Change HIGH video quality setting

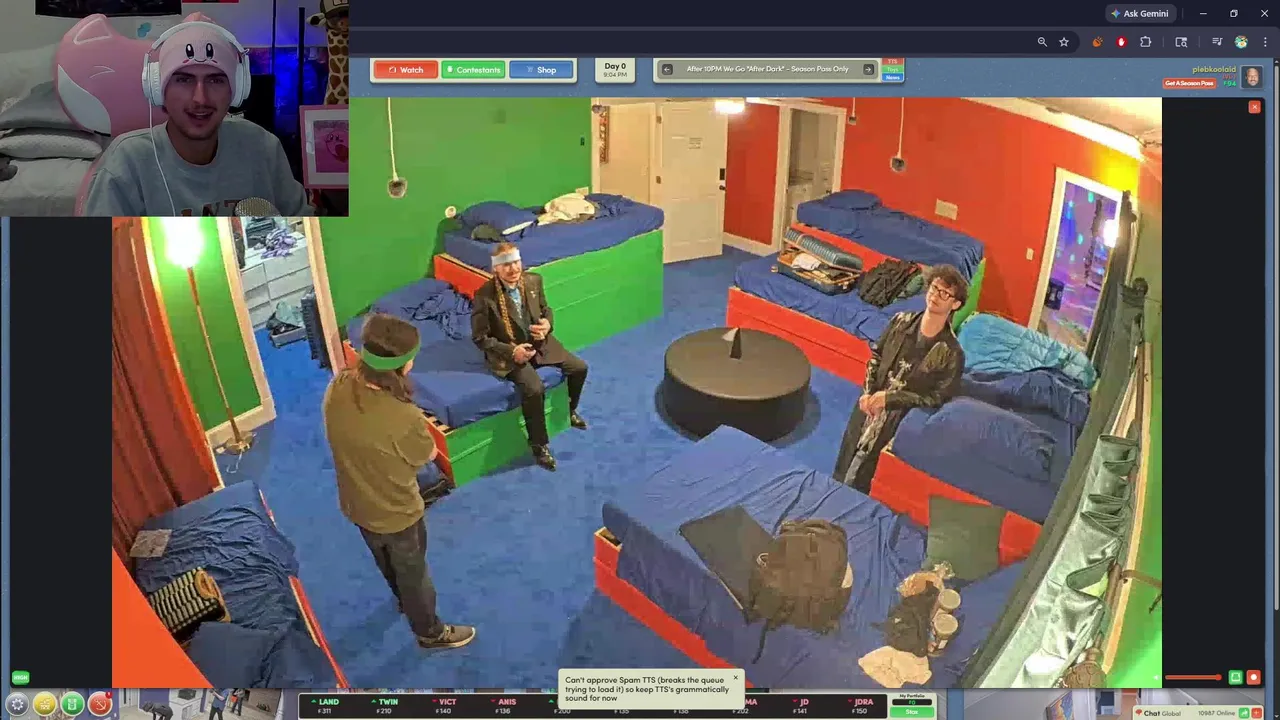20,677
